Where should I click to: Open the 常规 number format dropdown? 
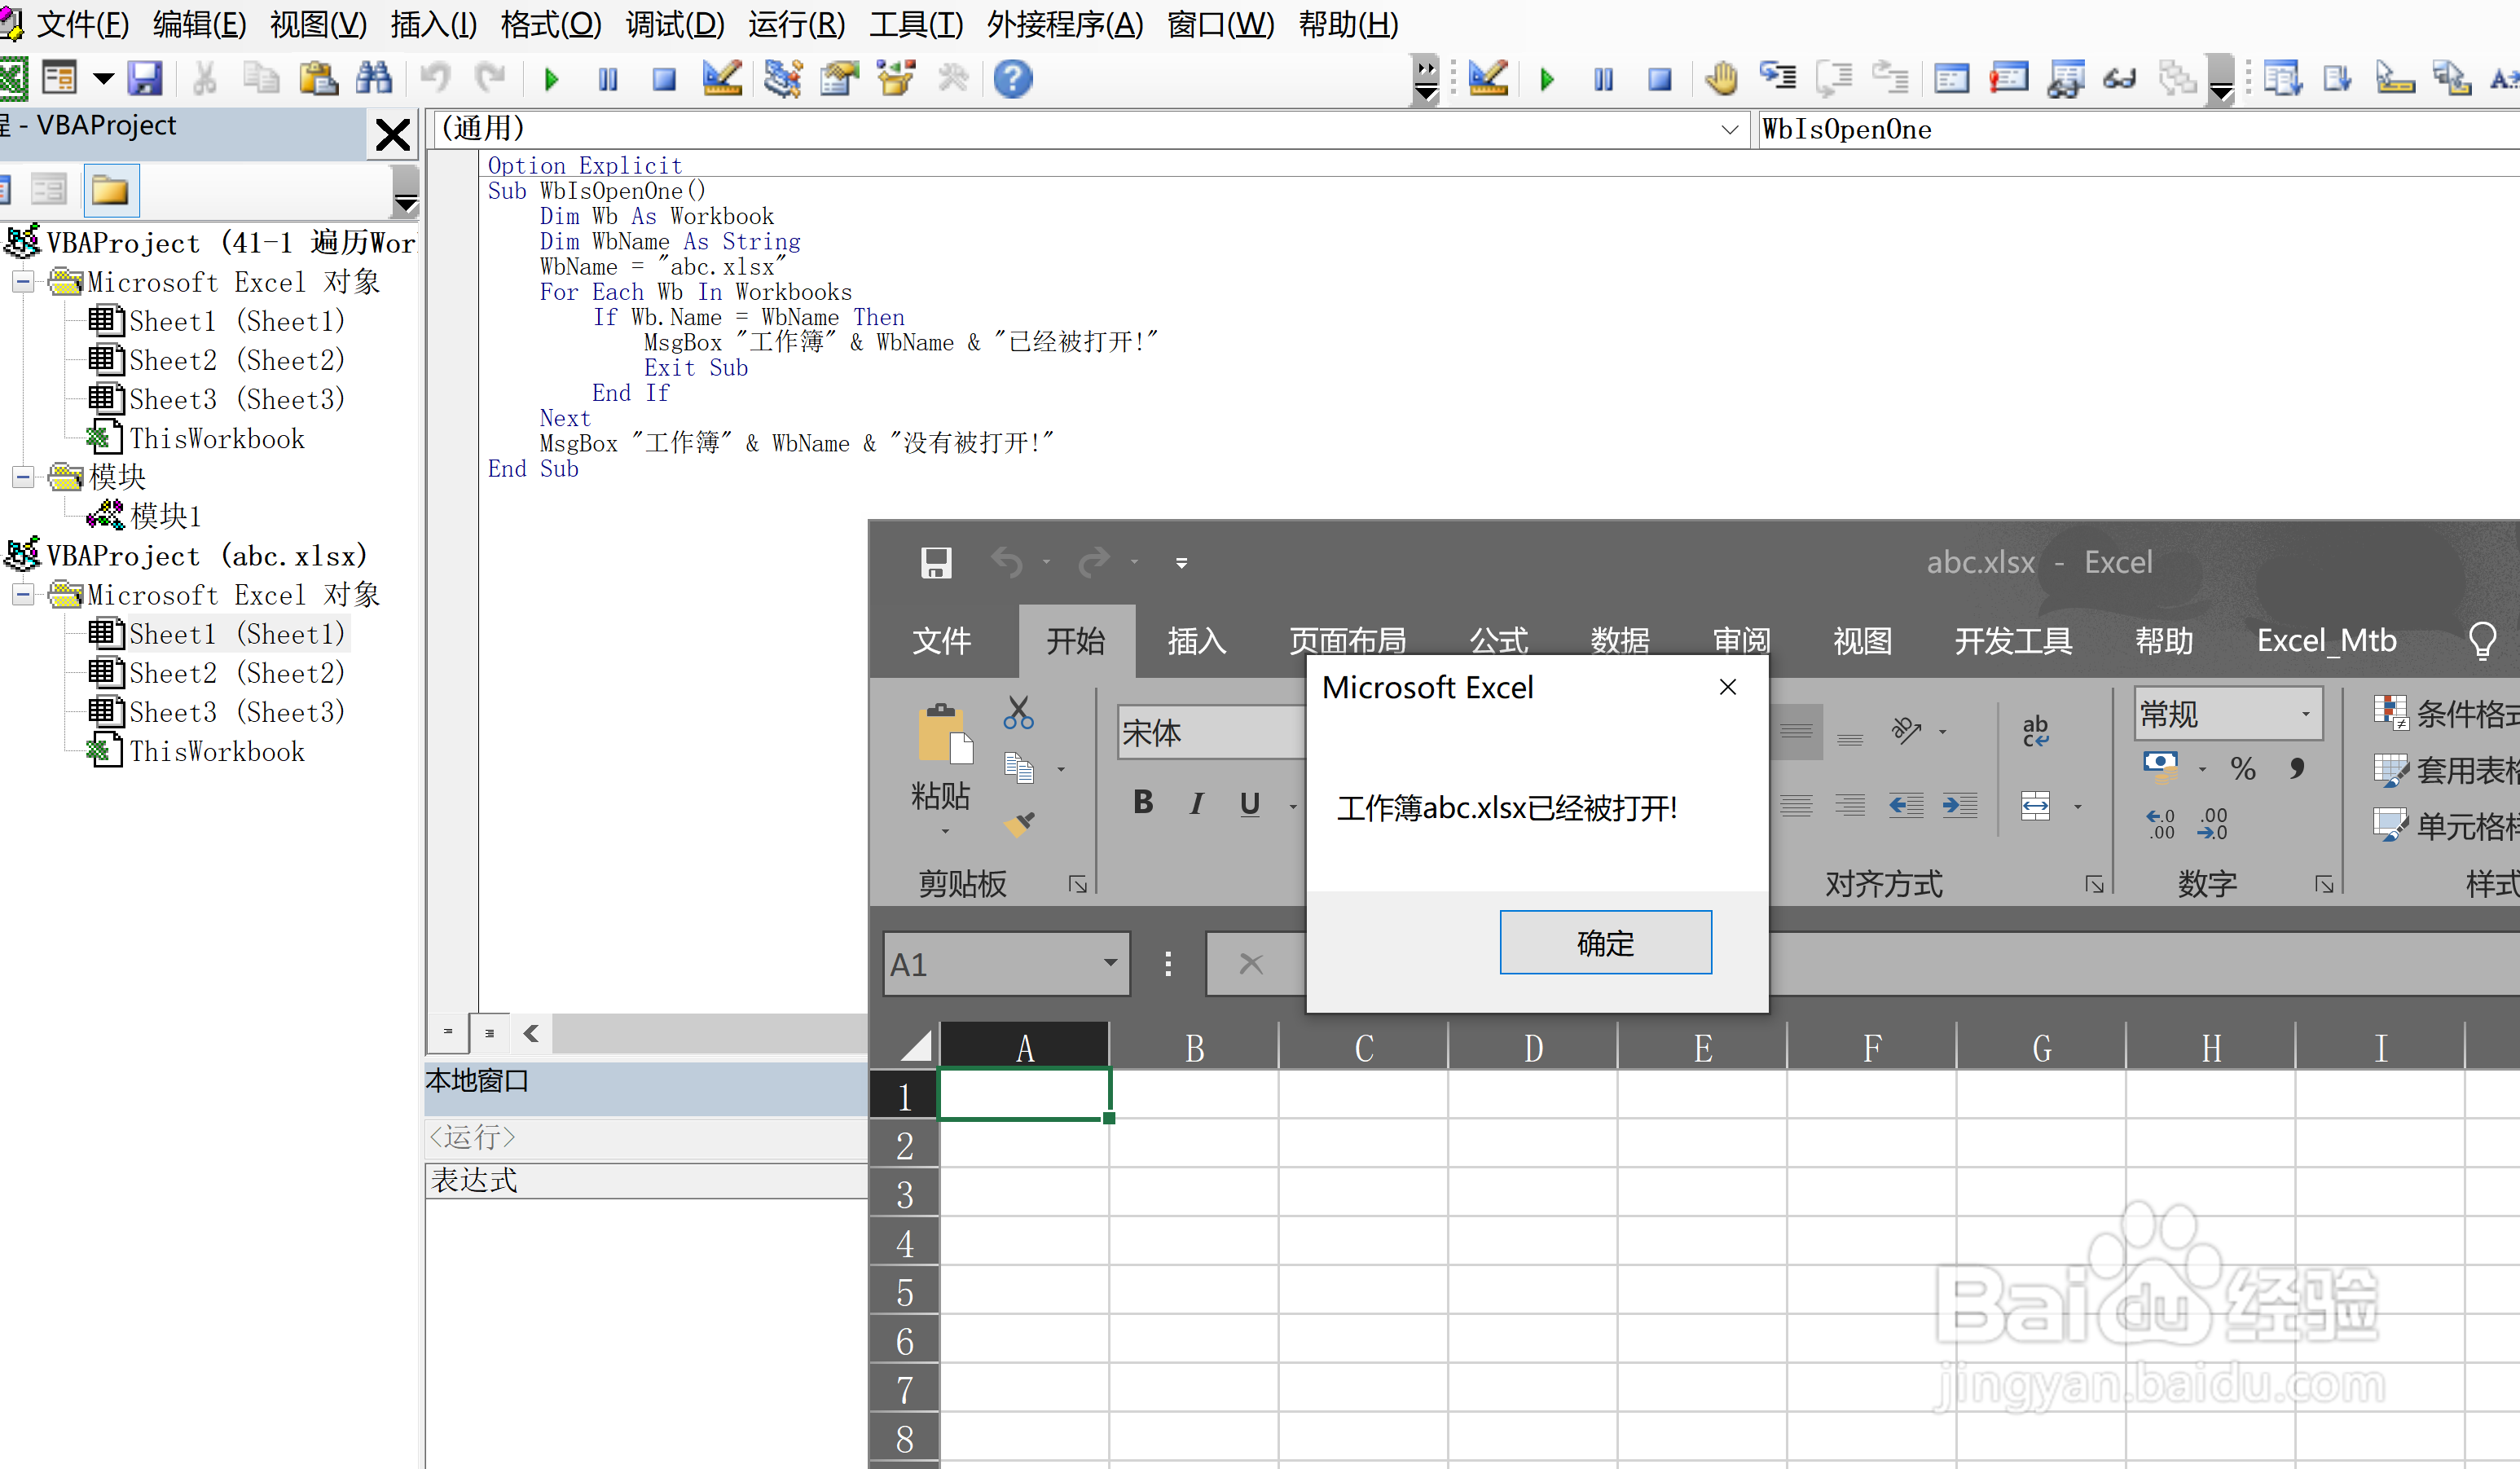click(2306, 714)
